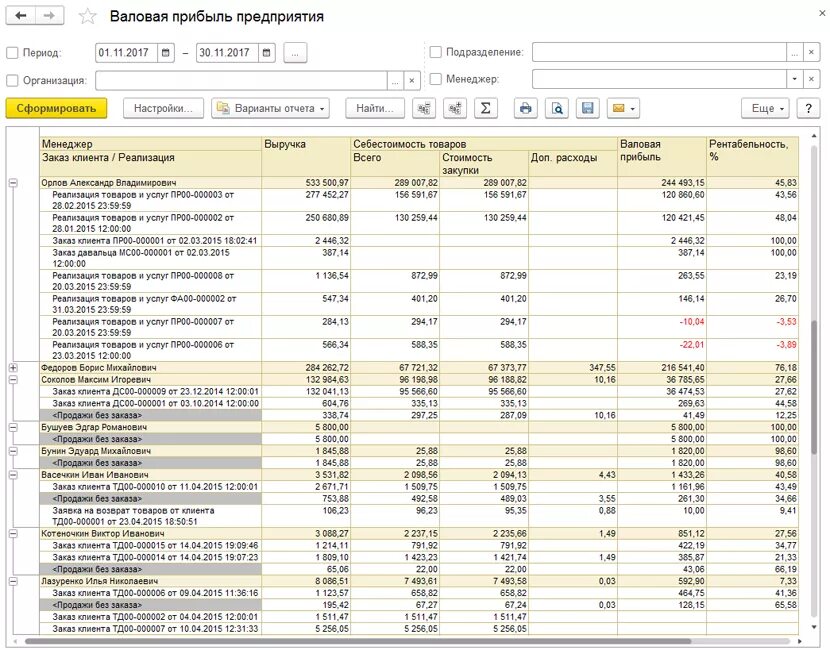Go back with the left arrow button
The image size is (830, 650).
pos(21,15)
